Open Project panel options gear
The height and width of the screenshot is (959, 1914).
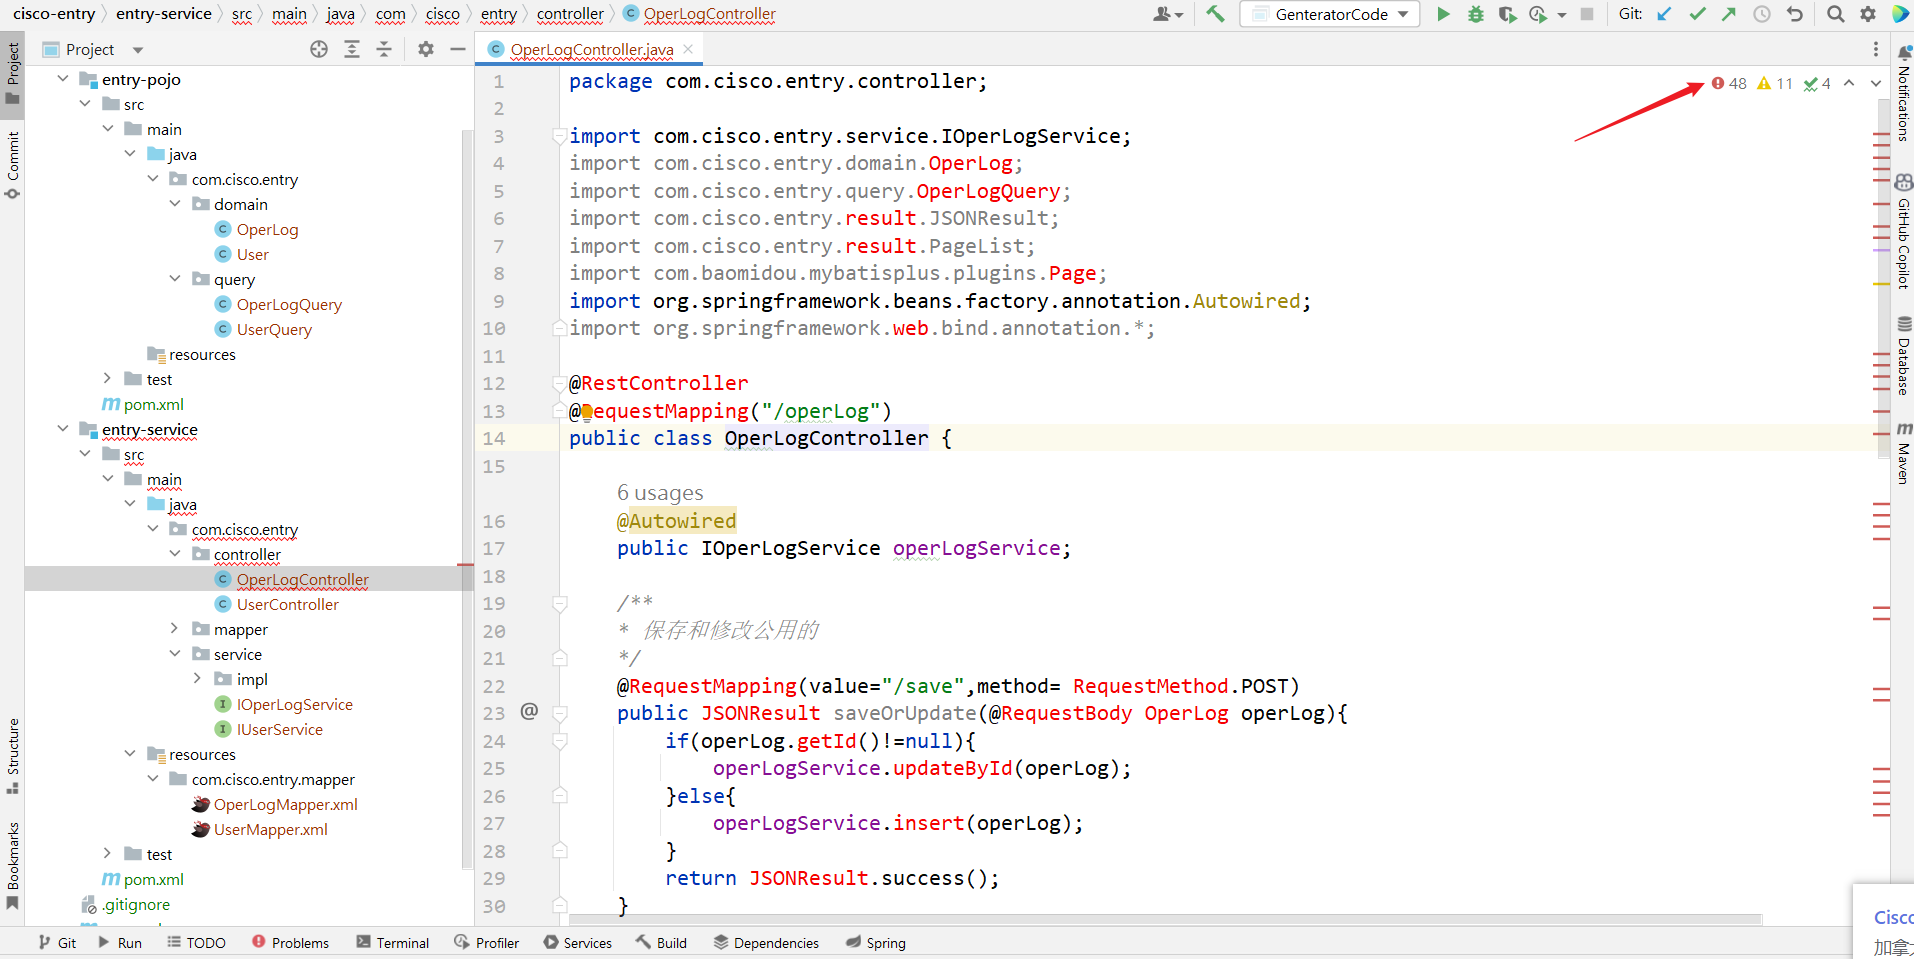pyautogui.click(x=426, y=49)
